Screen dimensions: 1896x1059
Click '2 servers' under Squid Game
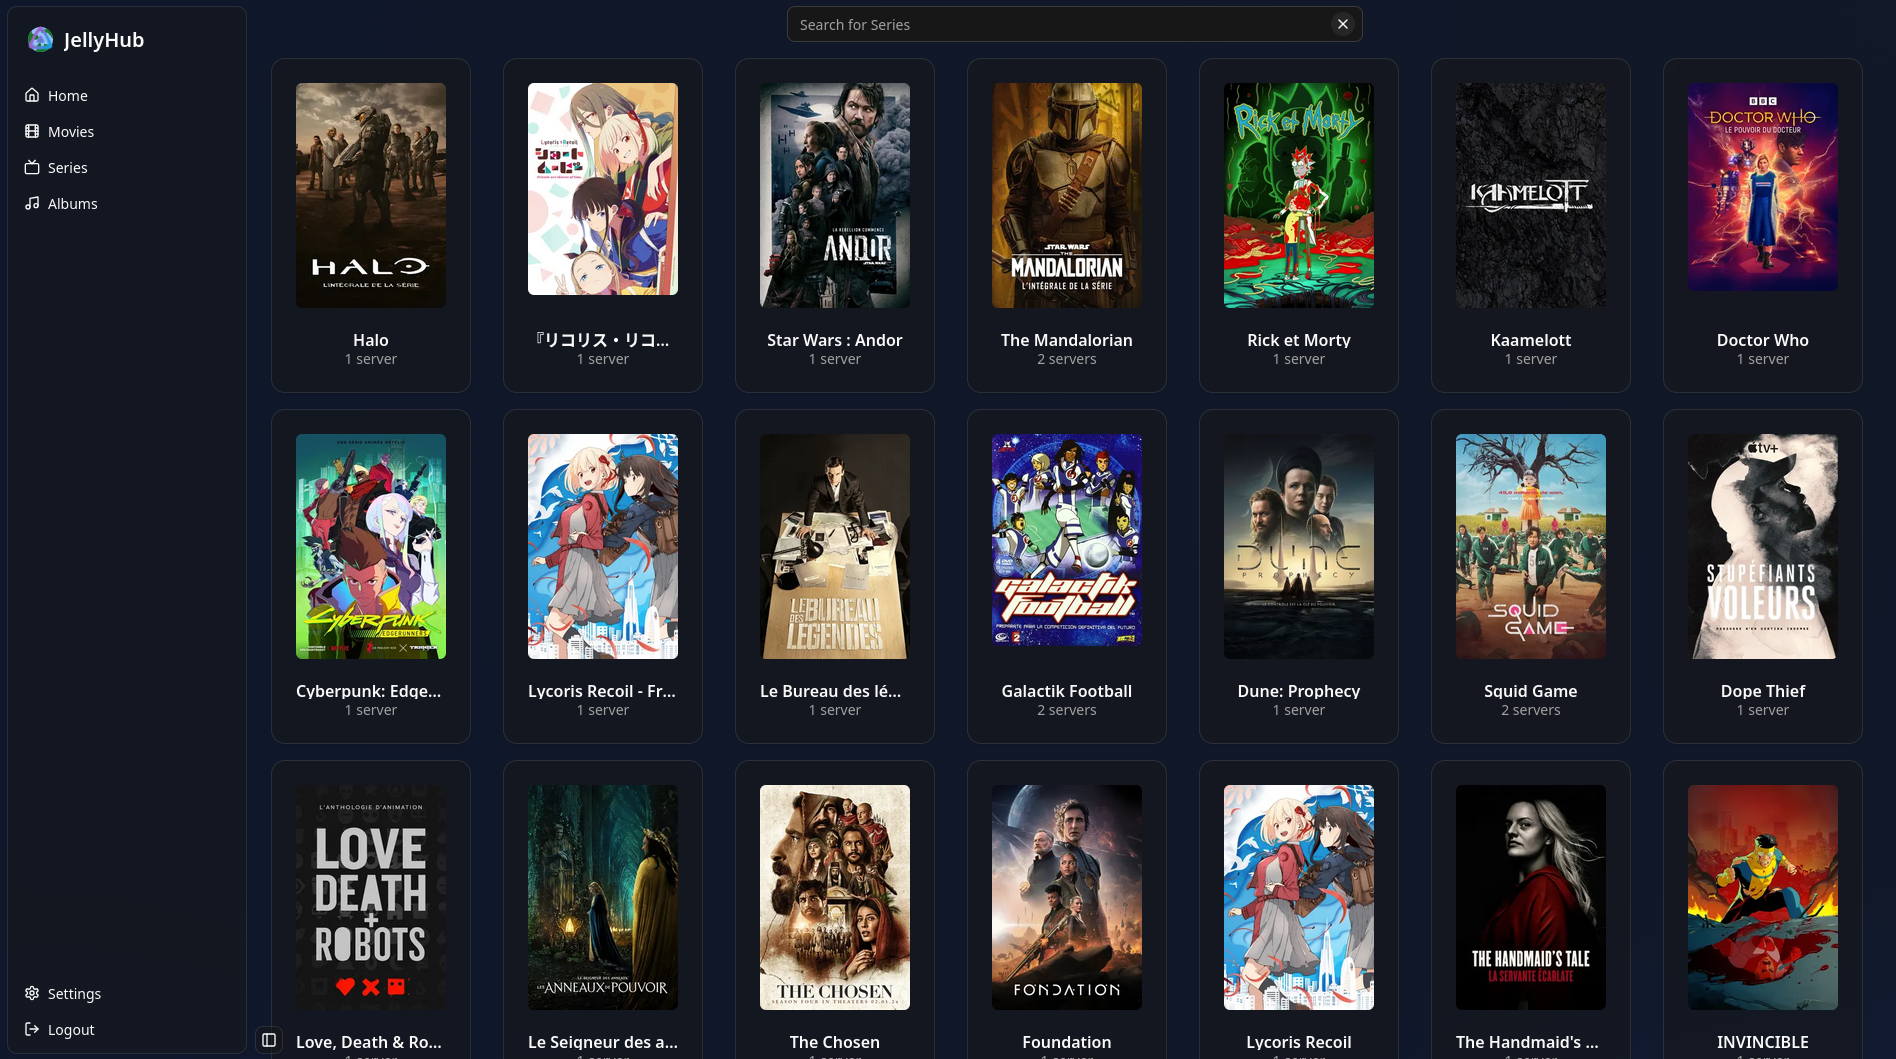1531,710
